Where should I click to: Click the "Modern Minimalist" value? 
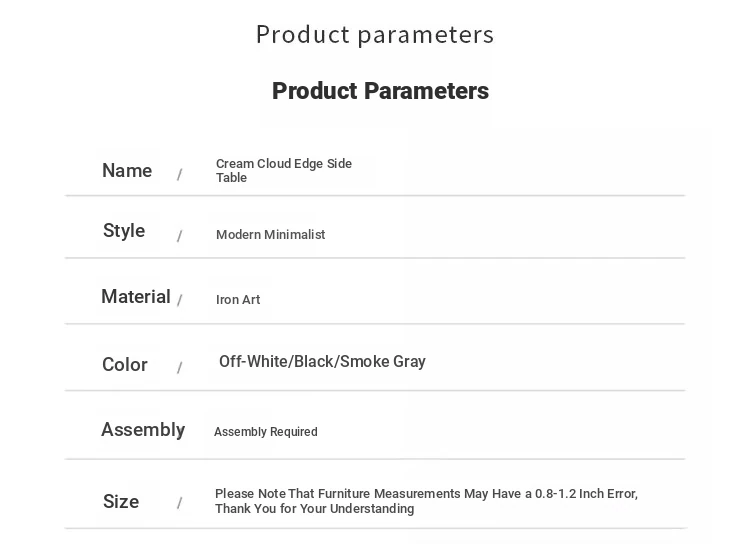click(270, 234)
